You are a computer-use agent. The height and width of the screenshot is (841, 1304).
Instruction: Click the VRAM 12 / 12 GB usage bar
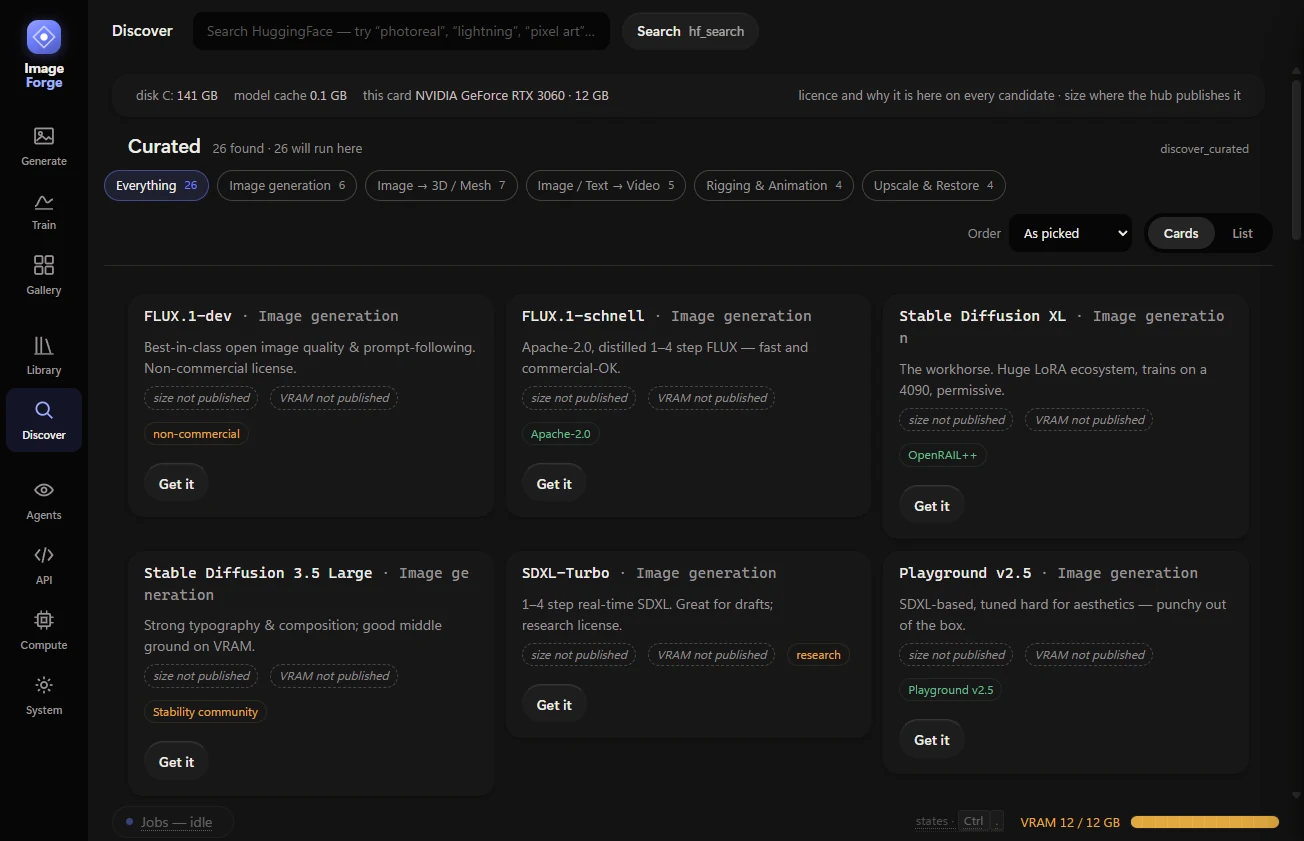coord(1205,822)
